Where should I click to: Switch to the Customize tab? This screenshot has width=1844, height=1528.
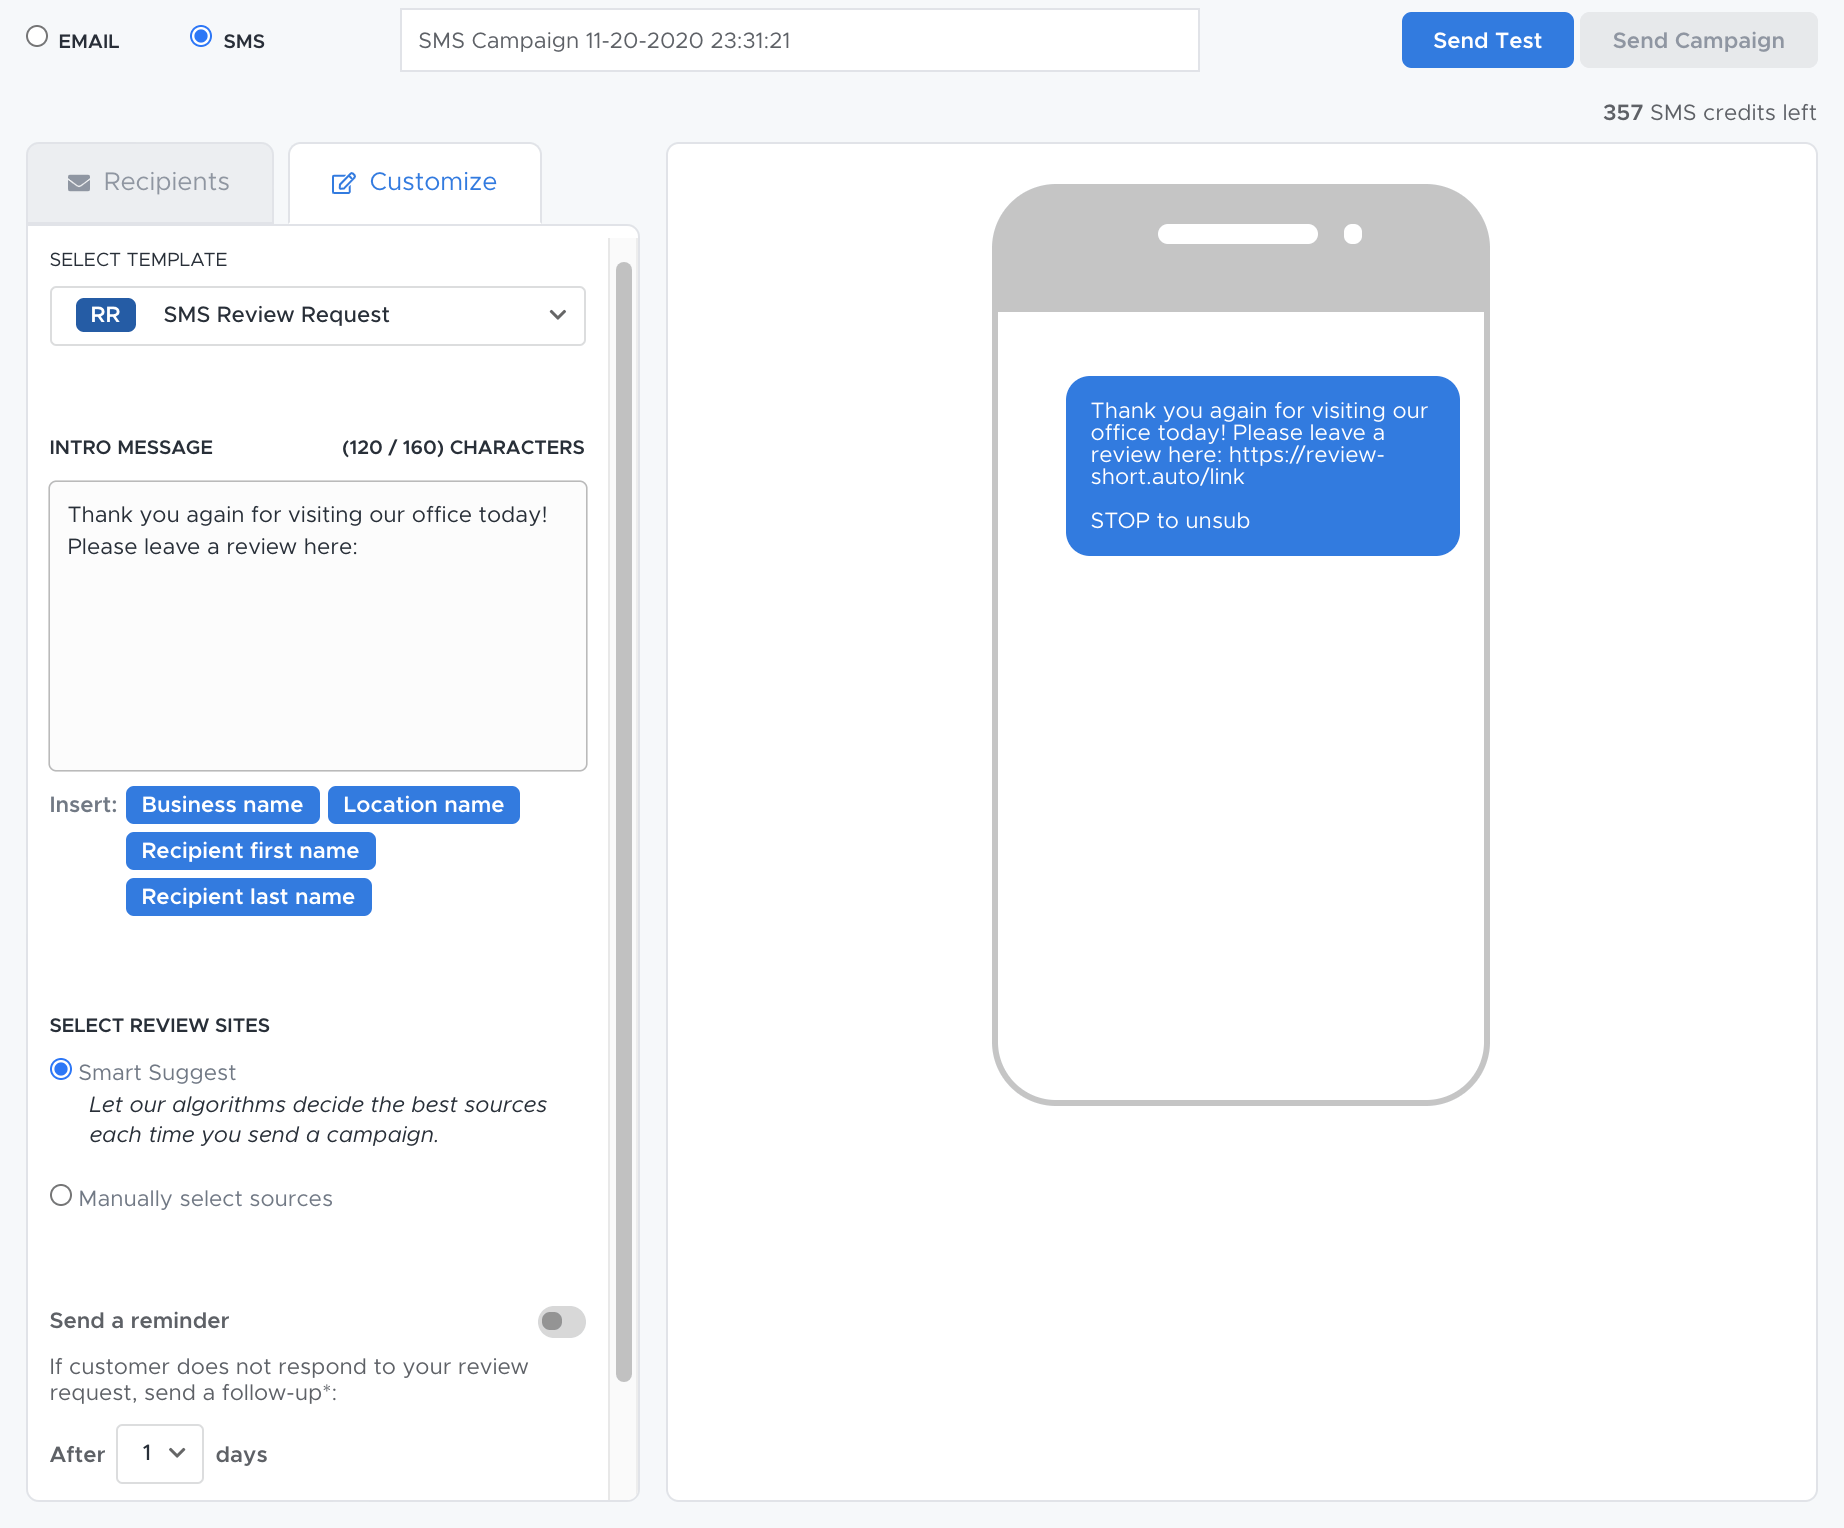(x=414, y=182)
